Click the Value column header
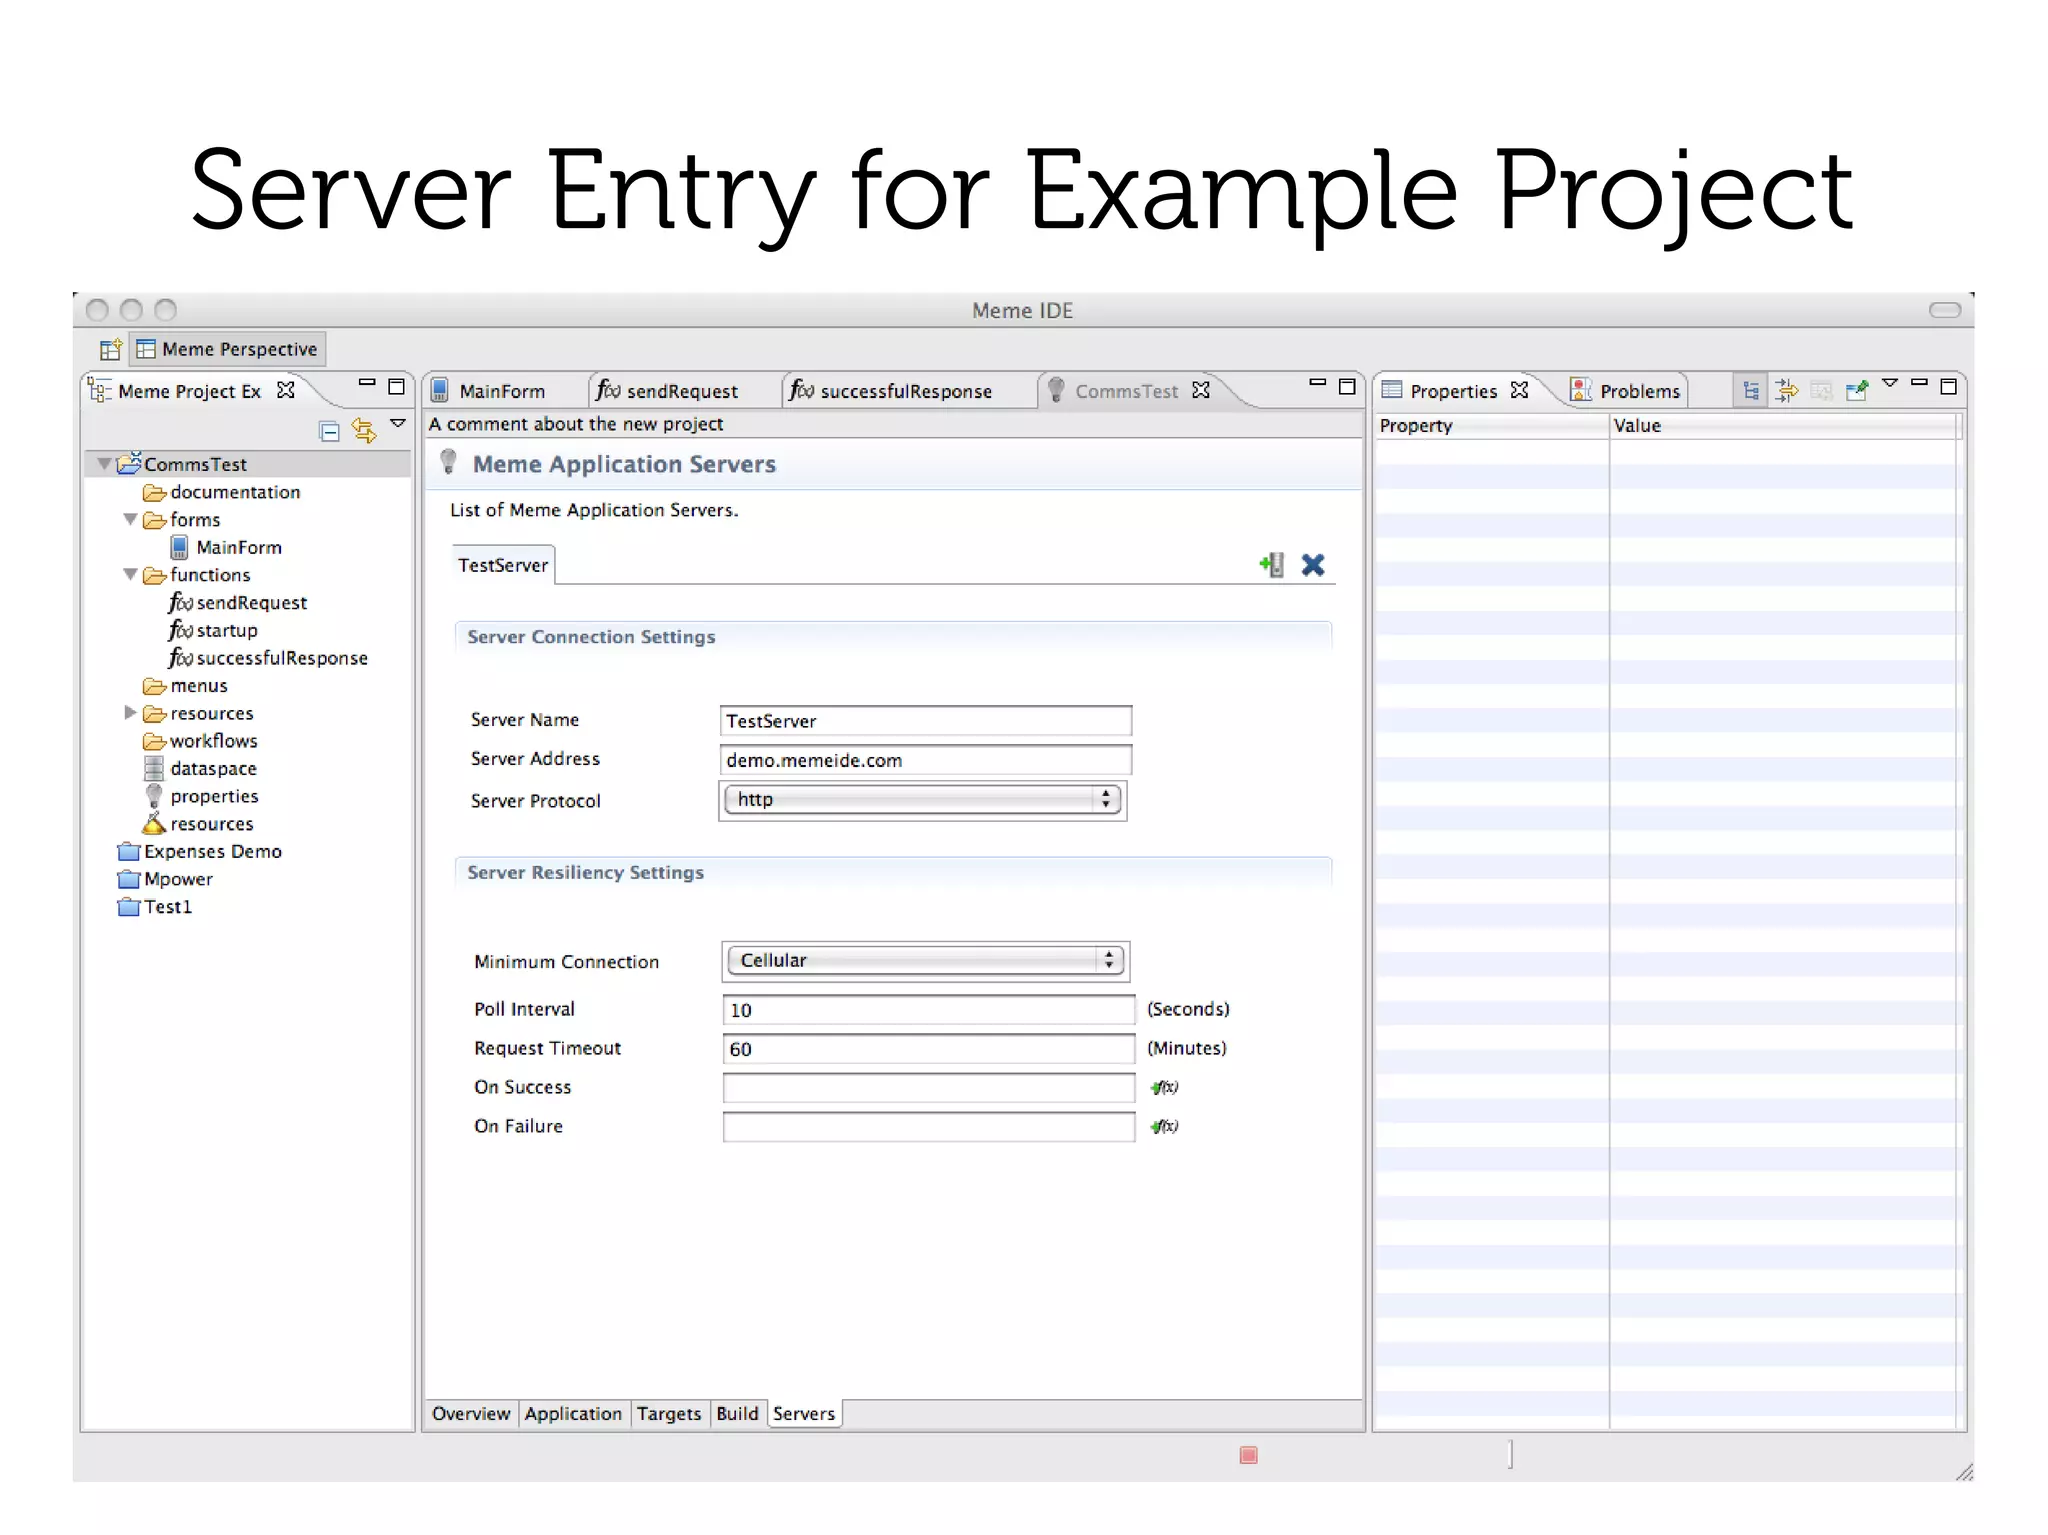This screenshot has width=2048, height=1535. [1782, 426]
